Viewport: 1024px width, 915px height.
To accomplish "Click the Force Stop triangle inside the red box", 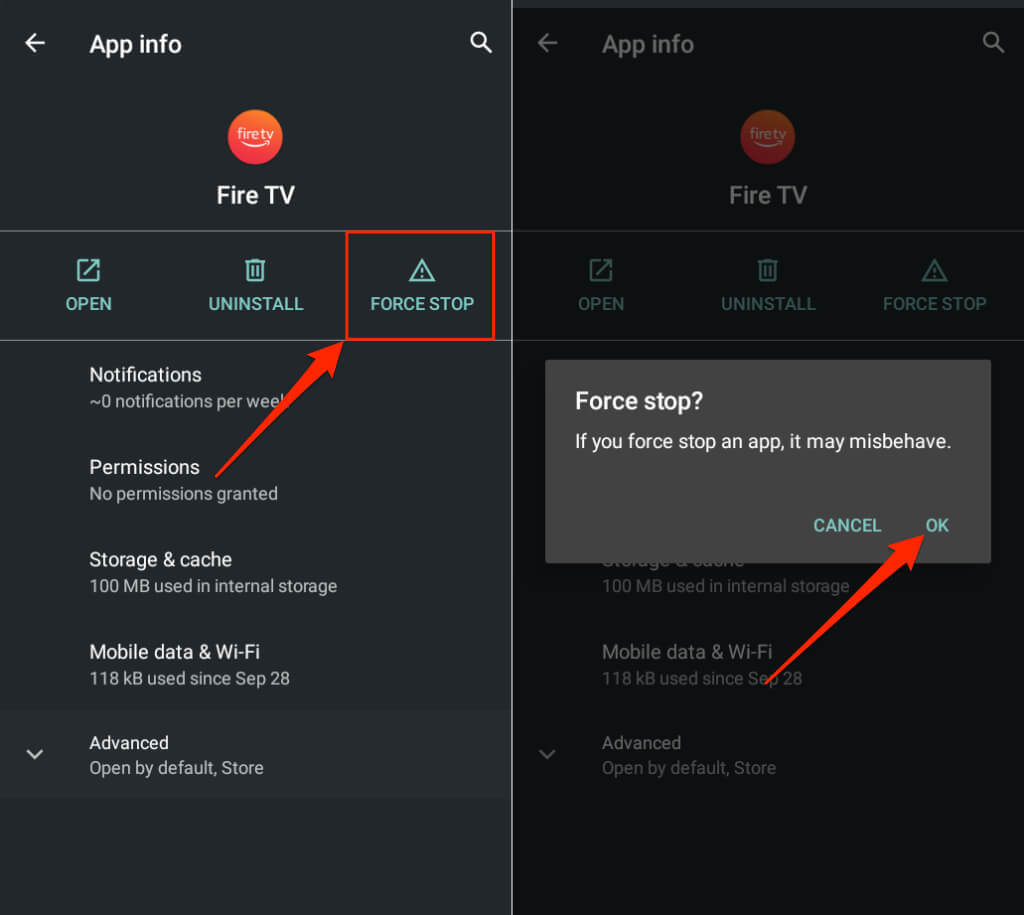I will pos(421,270).
